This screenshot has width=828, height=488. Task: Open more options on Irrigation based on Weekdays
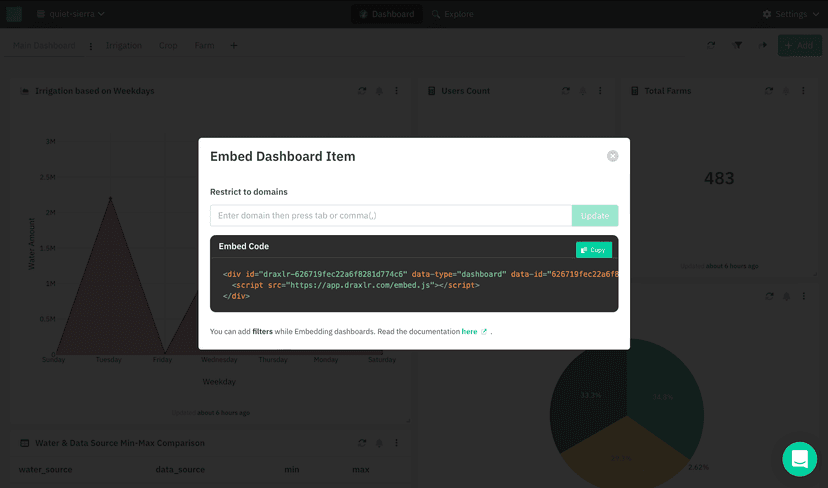point(397,91)
